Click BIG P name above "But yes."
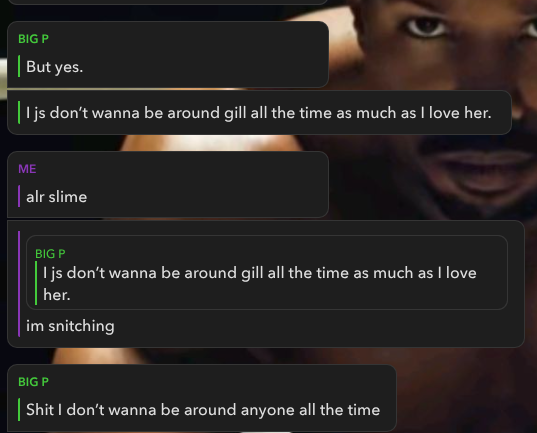Image resolution: width=537 pixels, height=433 pixels. click(33, 39)
